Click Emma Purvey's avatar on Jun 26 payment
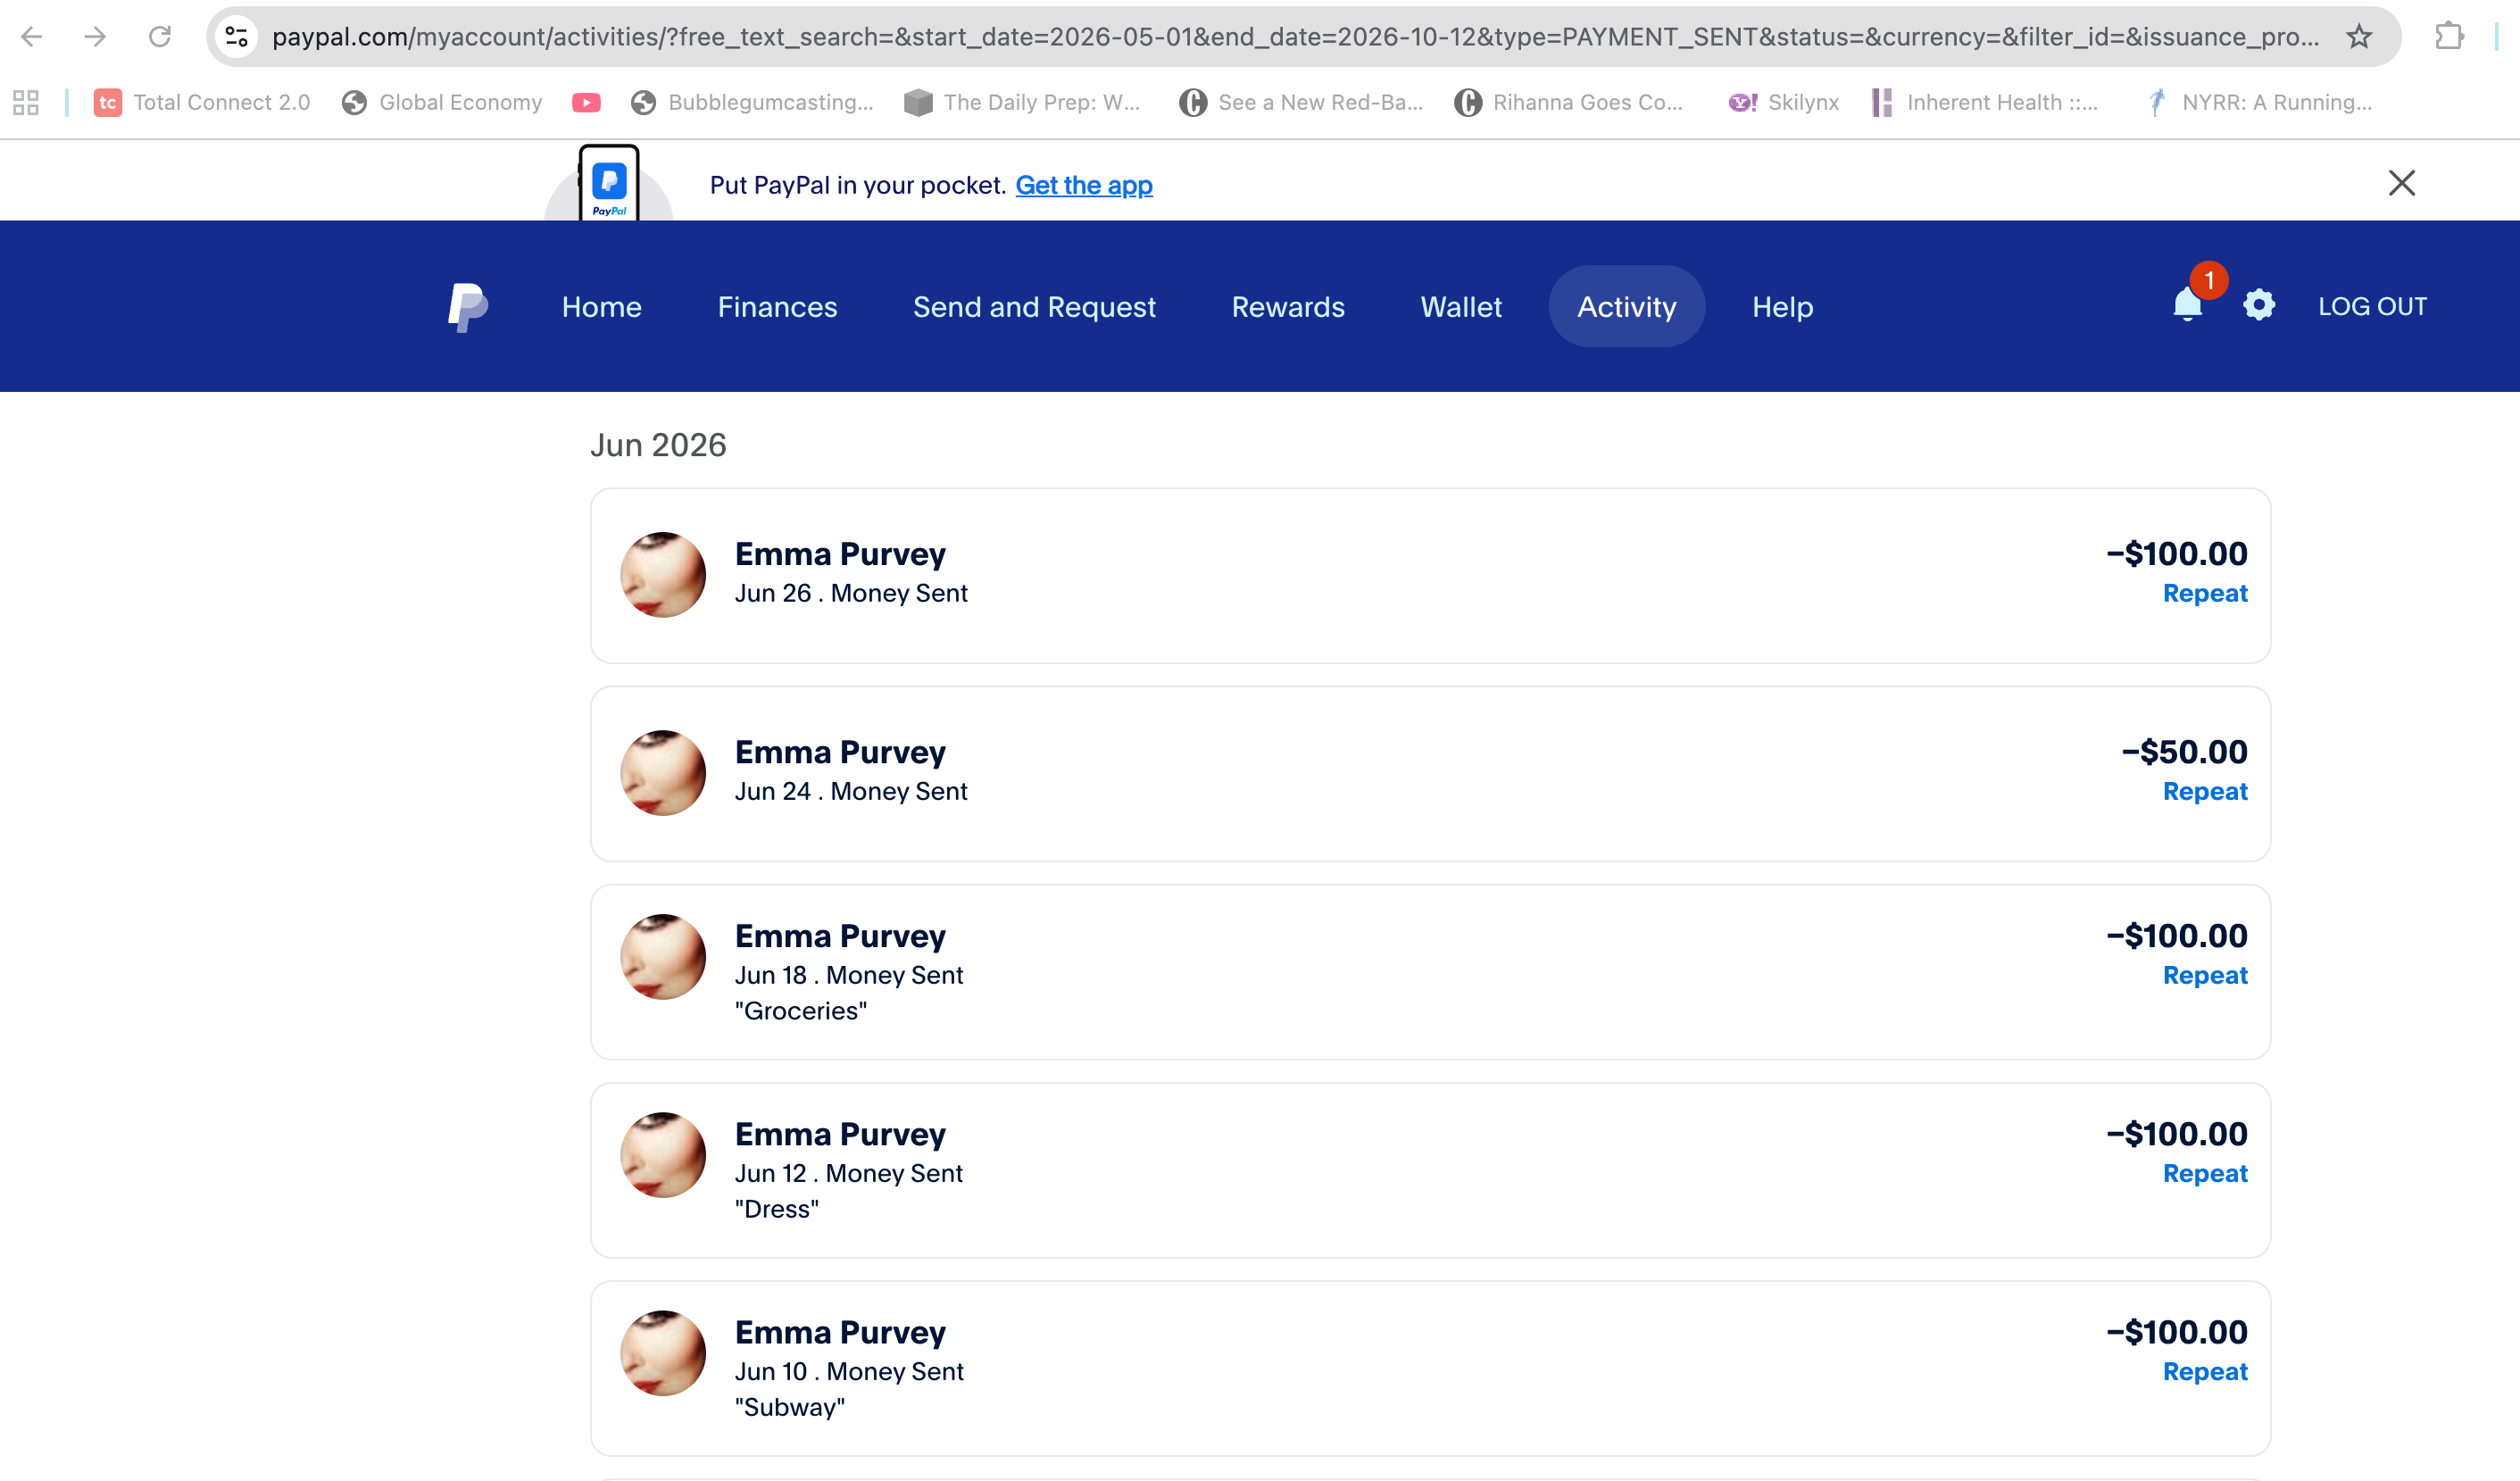2520x1481 pixels. click(x=663, y=575)
